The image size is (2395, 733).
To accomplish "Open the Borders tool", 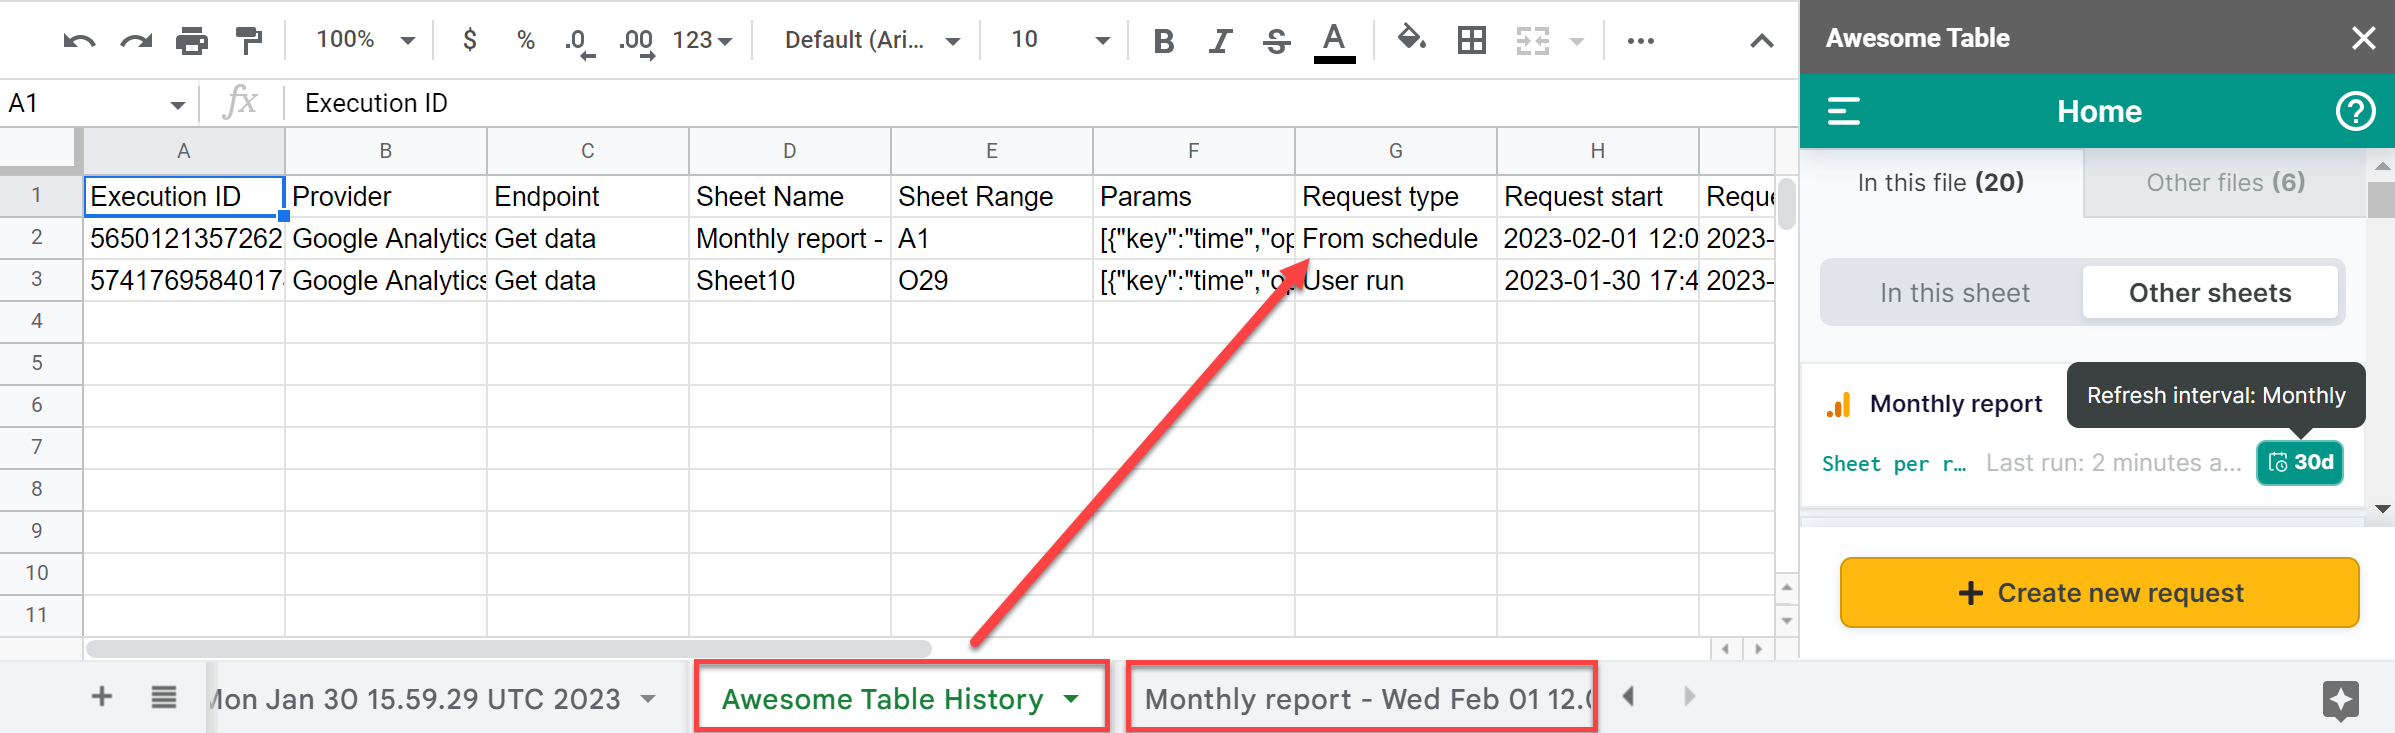I will [x=1471, y=41].
